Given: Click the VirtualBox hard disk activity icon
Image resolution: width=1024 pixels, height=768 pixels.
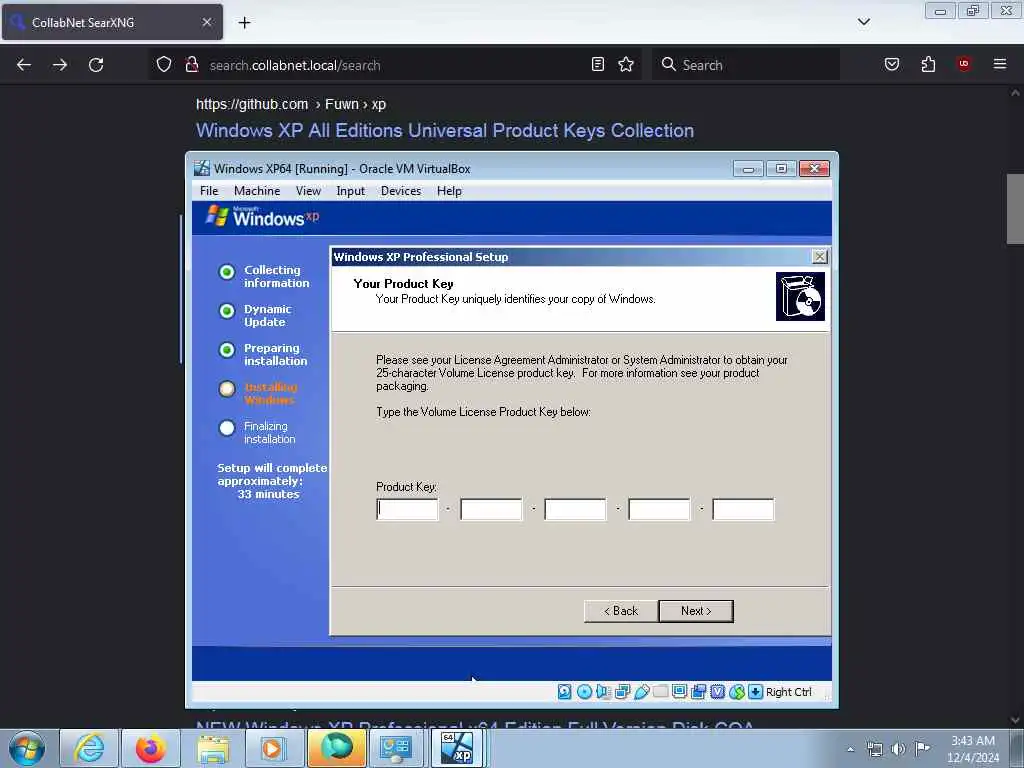Looking at the screenshot, I should pyautogui.click(x=565, y=692).
